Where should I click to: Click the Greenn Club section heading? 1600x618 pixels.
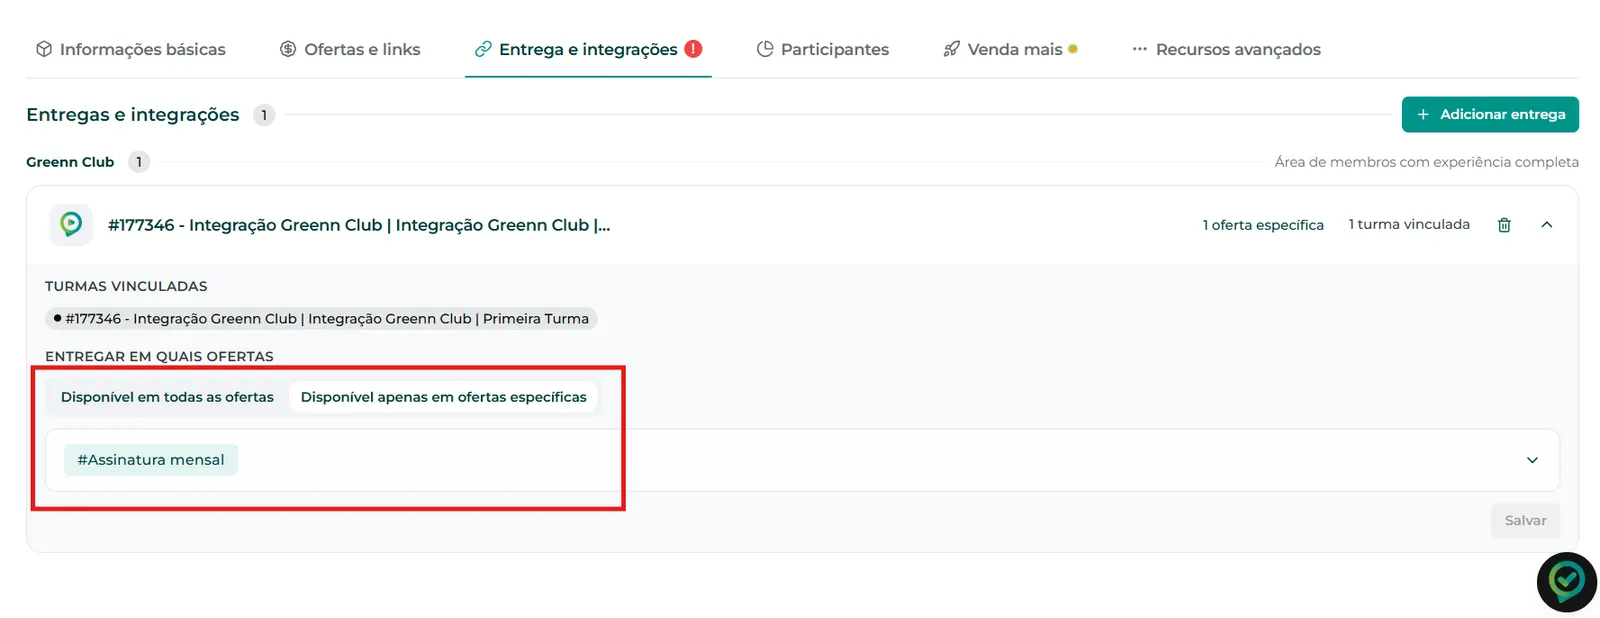click(x=70, y=162)
